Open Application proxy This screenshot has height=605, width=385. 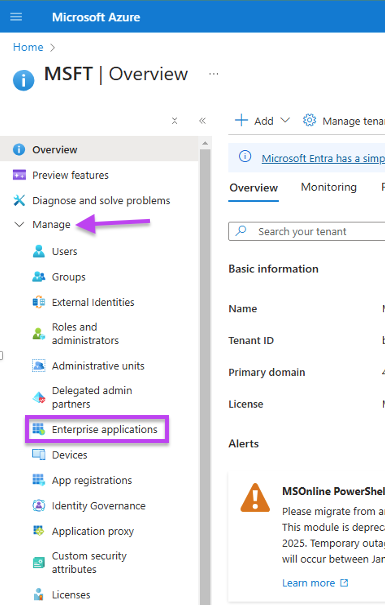click(93, 531)
